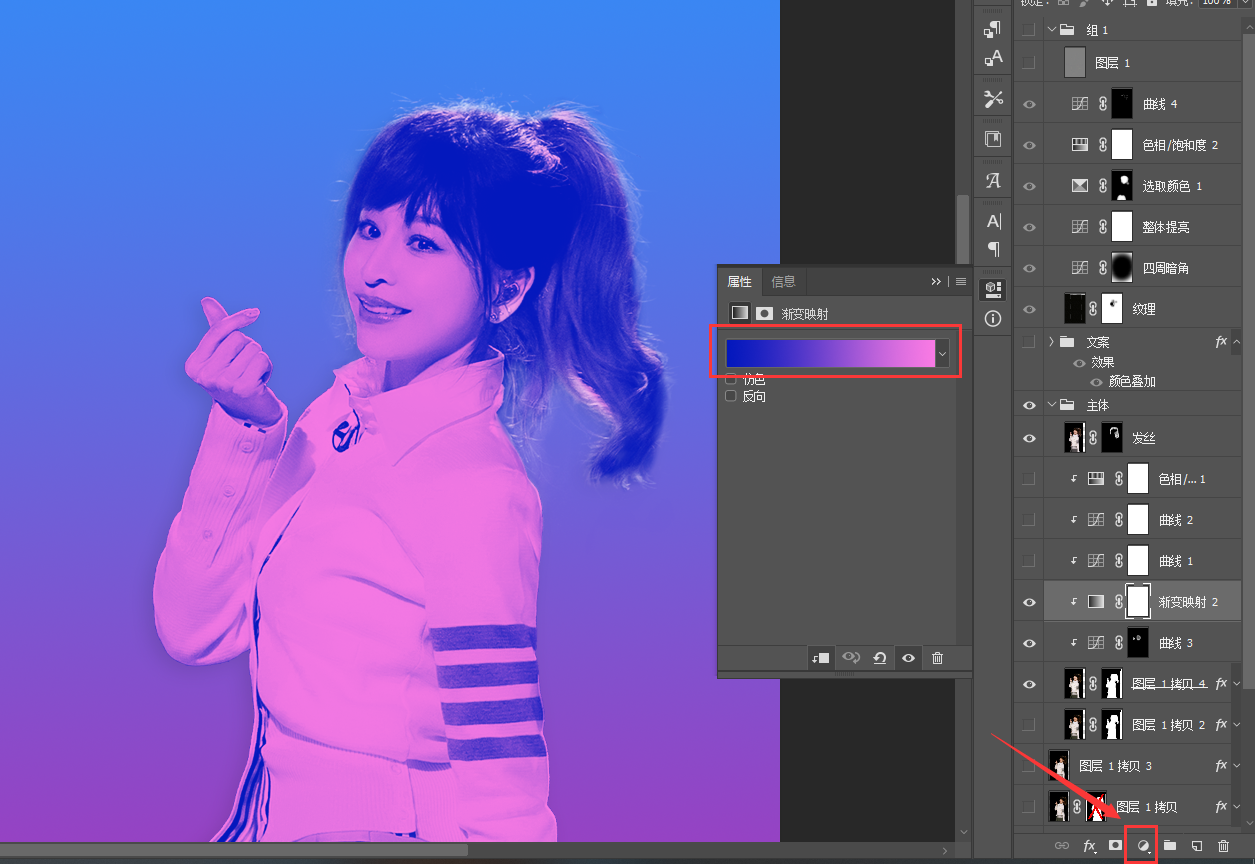
Task: Open the Paragraph panel pilcrow icon
Action: [993, 249]
